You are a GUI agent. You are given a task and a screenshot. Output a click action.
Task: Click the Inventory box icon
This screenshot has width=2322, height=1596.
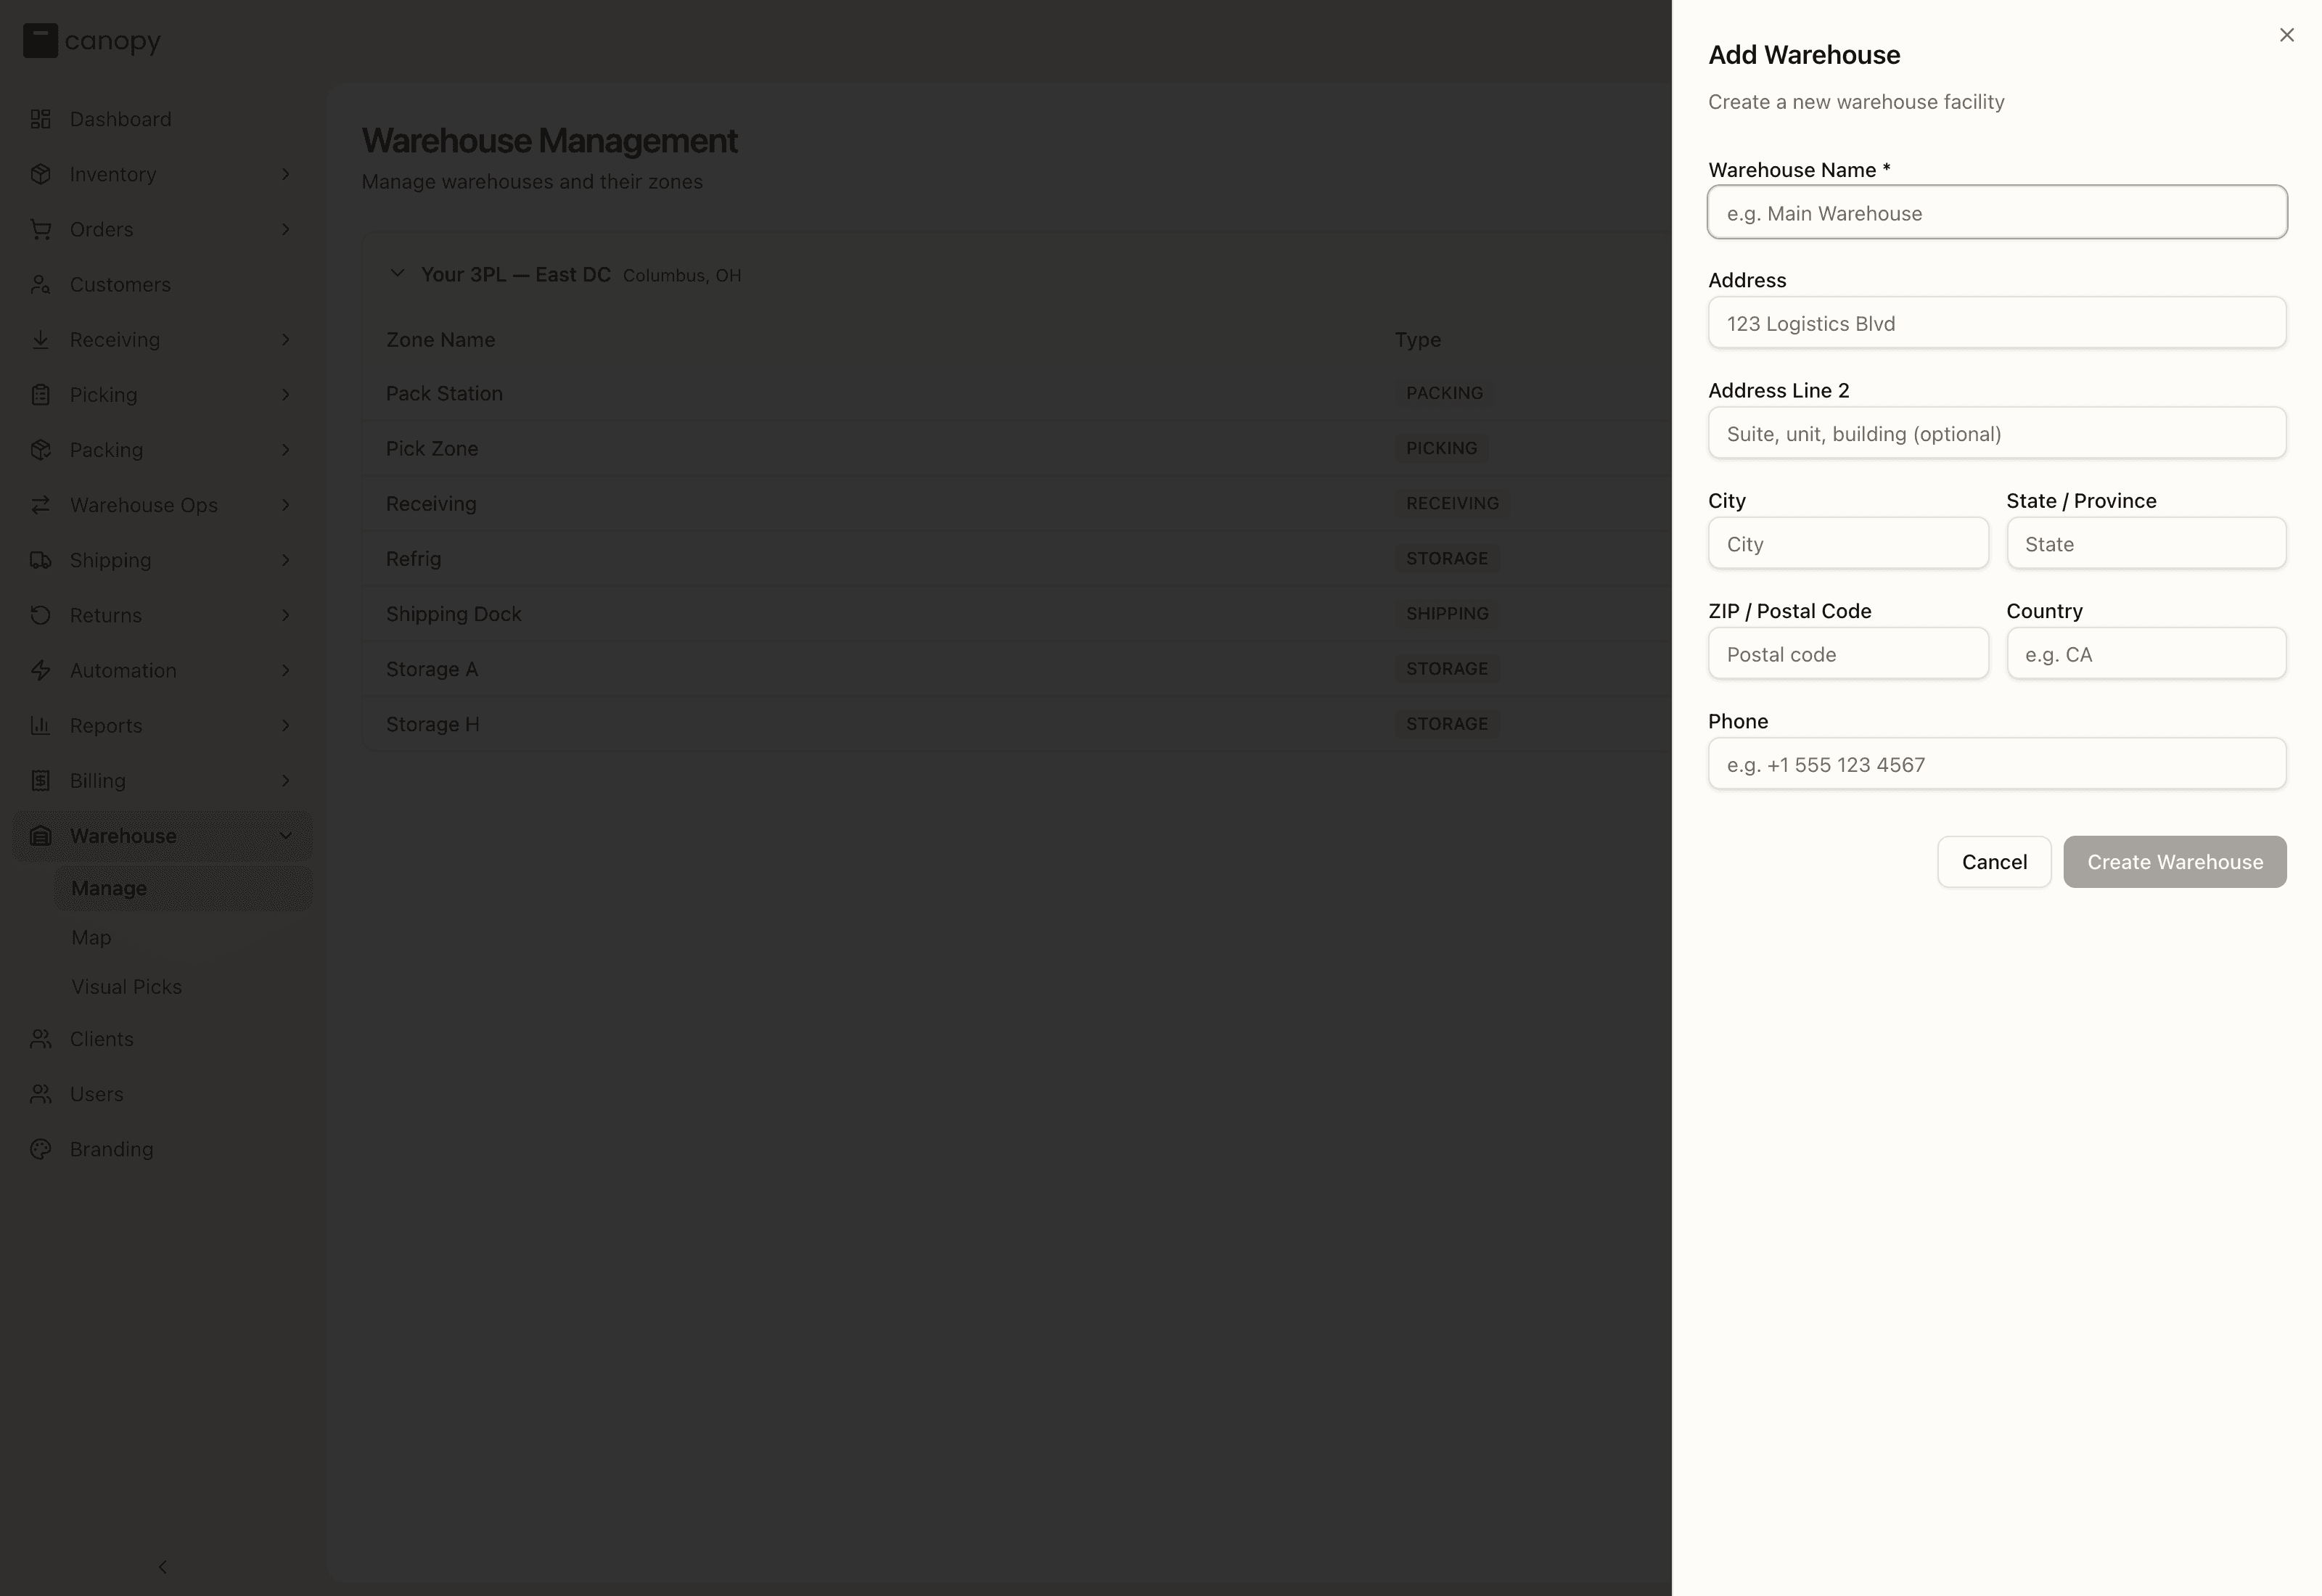point(40,174)
